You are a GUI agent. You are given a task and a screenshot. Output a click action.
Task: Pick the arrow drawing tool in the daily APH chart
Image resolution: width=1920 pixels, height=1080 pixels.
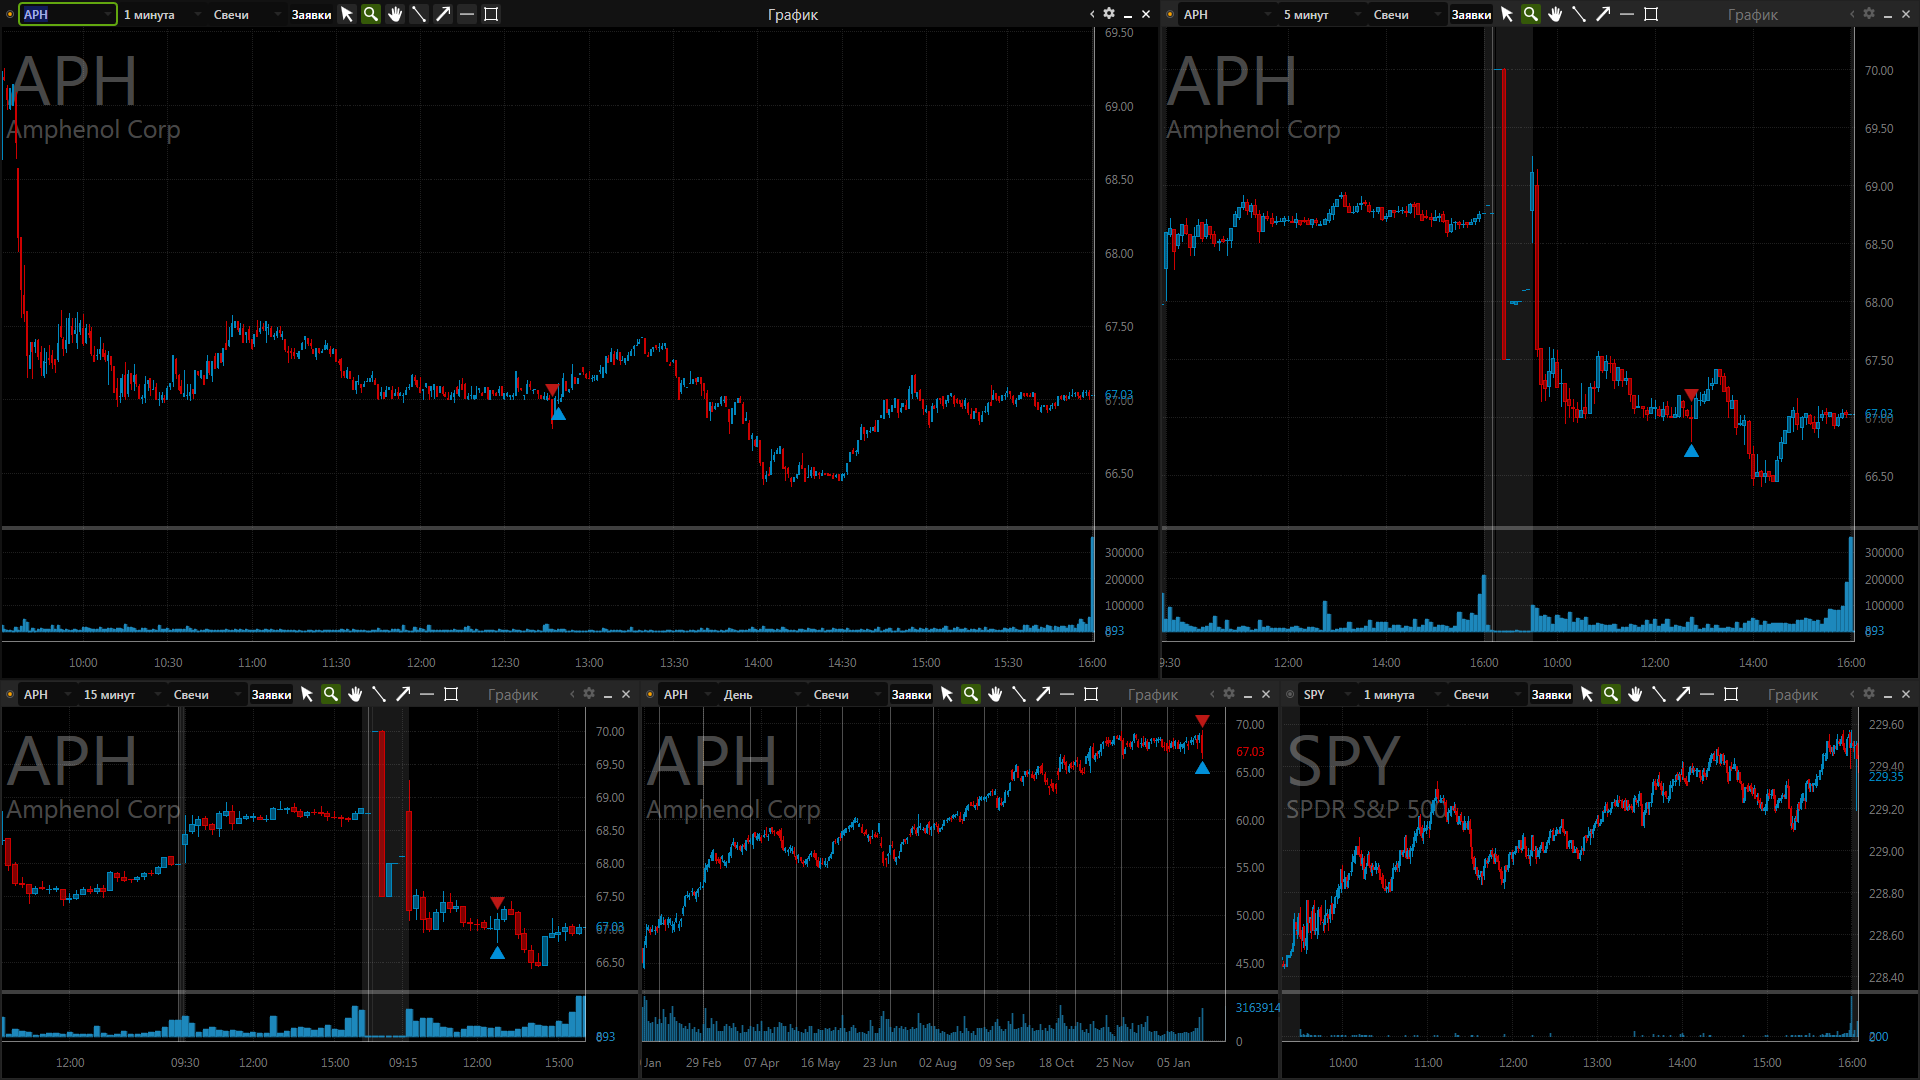click(1043, 694)
